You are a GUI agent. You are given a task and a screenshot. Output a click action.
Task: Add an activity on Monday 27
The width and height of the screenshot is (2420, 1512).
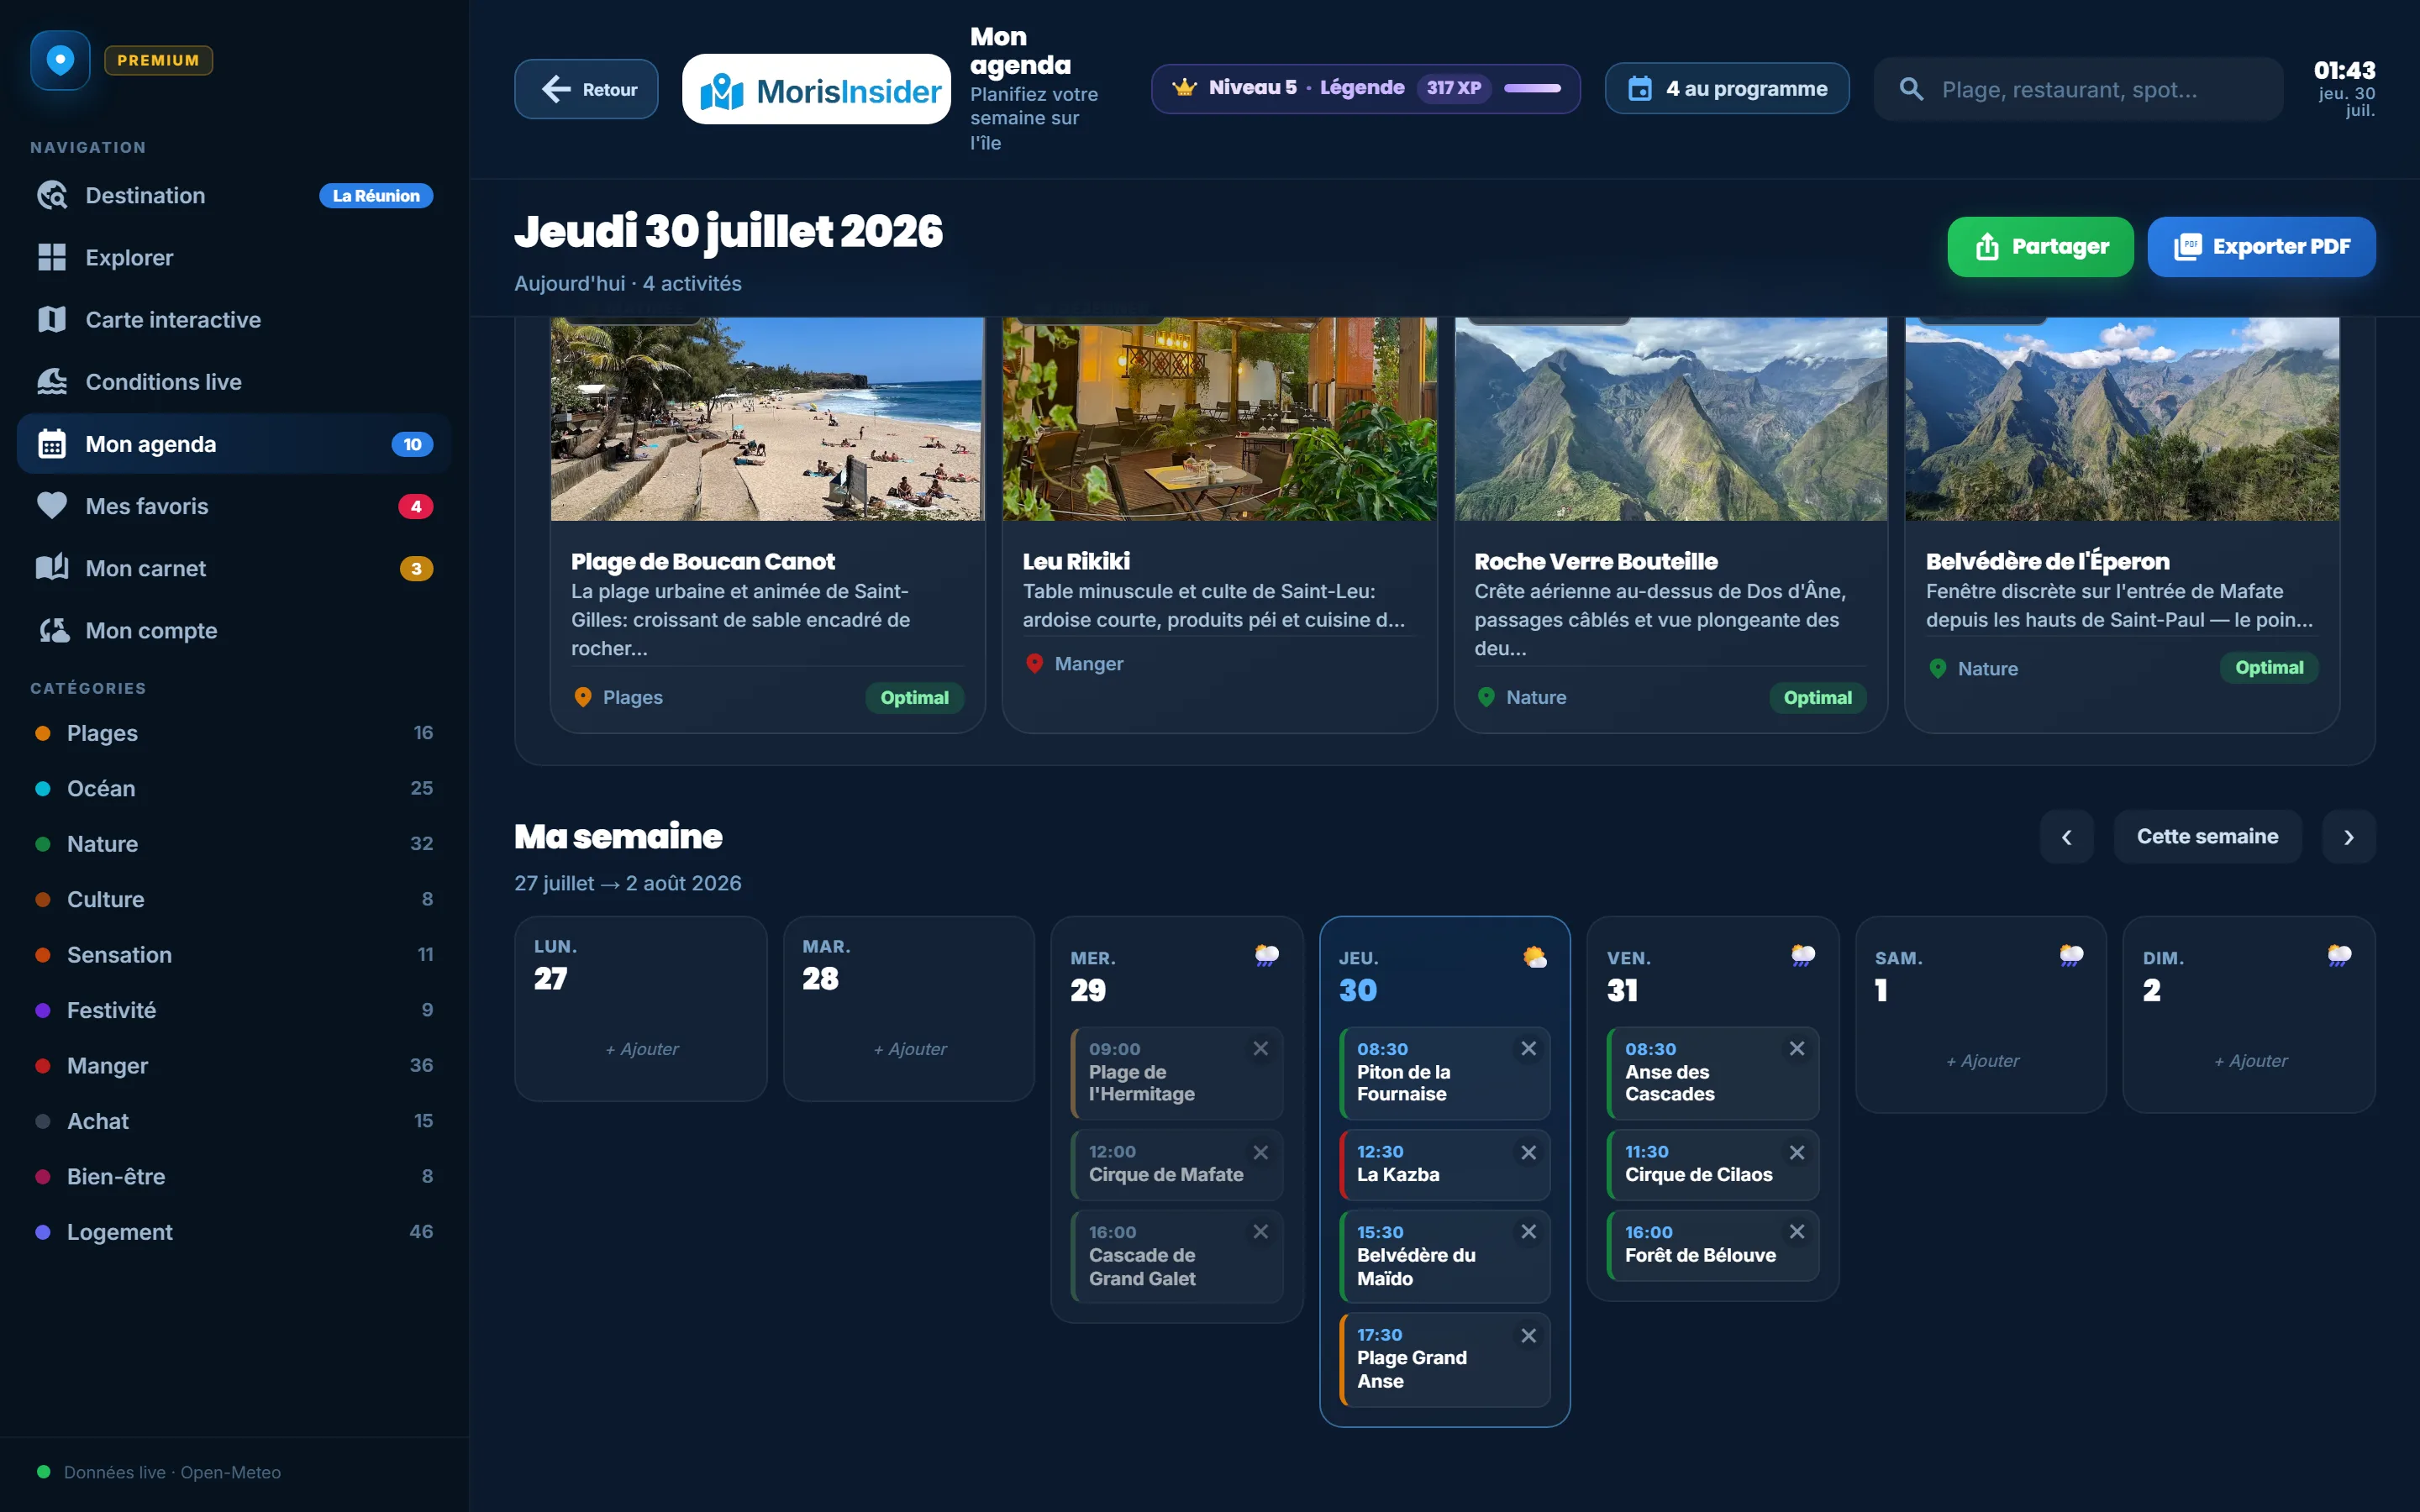pyautogui.click(x=641, y=1049)
